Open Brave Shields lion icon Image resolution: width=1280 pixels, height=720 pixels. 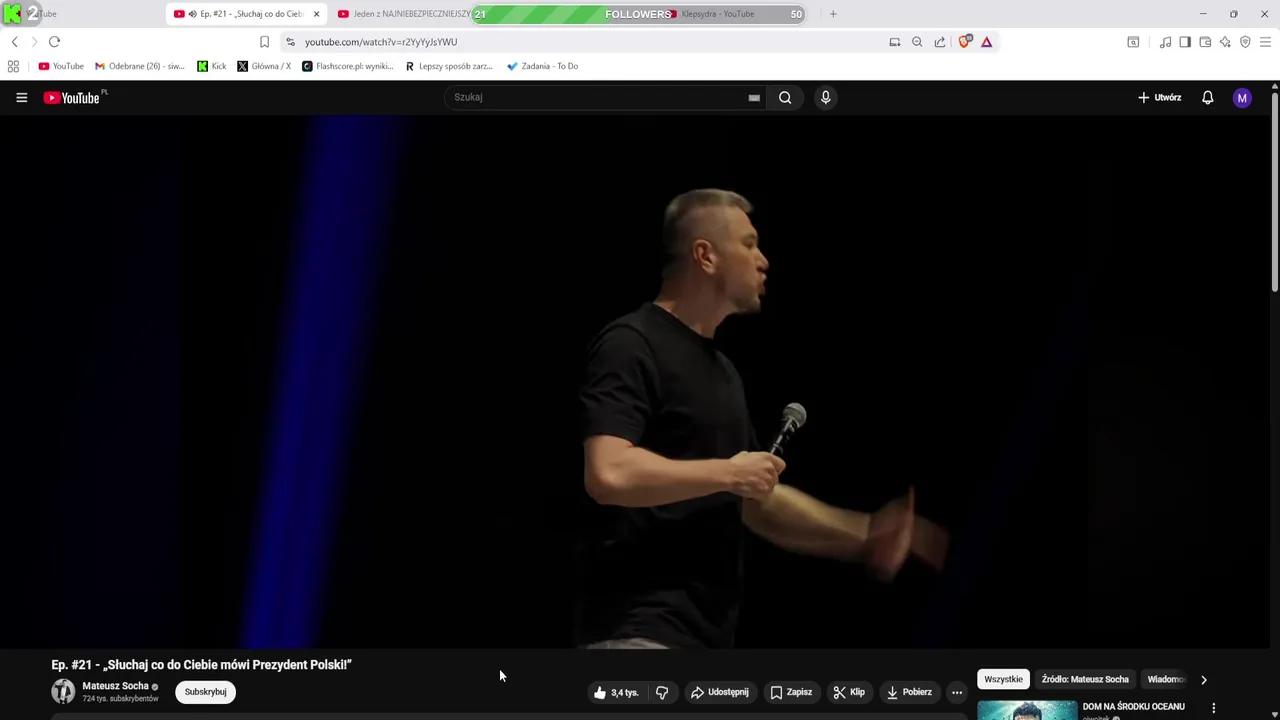(x=965, y=41)
